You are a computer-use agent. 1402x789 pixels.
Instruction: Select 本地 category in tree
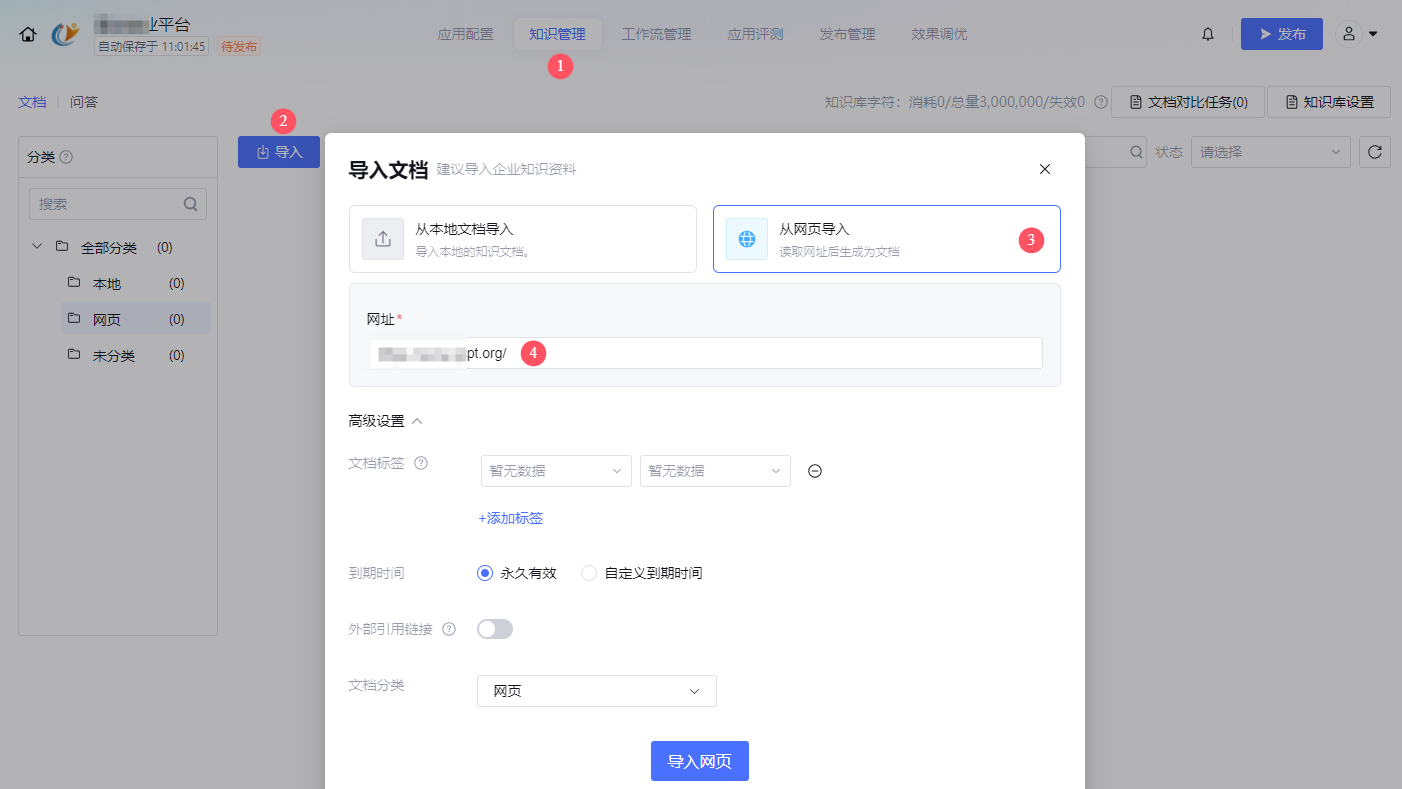pyautogui.click(x=135, y=283)
